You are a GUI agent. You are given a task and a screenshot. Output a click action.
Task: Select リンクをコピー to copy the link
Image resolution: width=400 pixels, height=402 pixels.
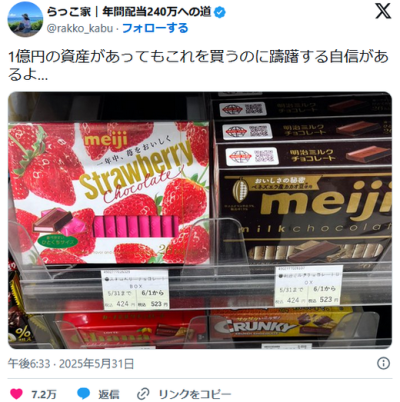pyautogui.click(x=195, y=394)
